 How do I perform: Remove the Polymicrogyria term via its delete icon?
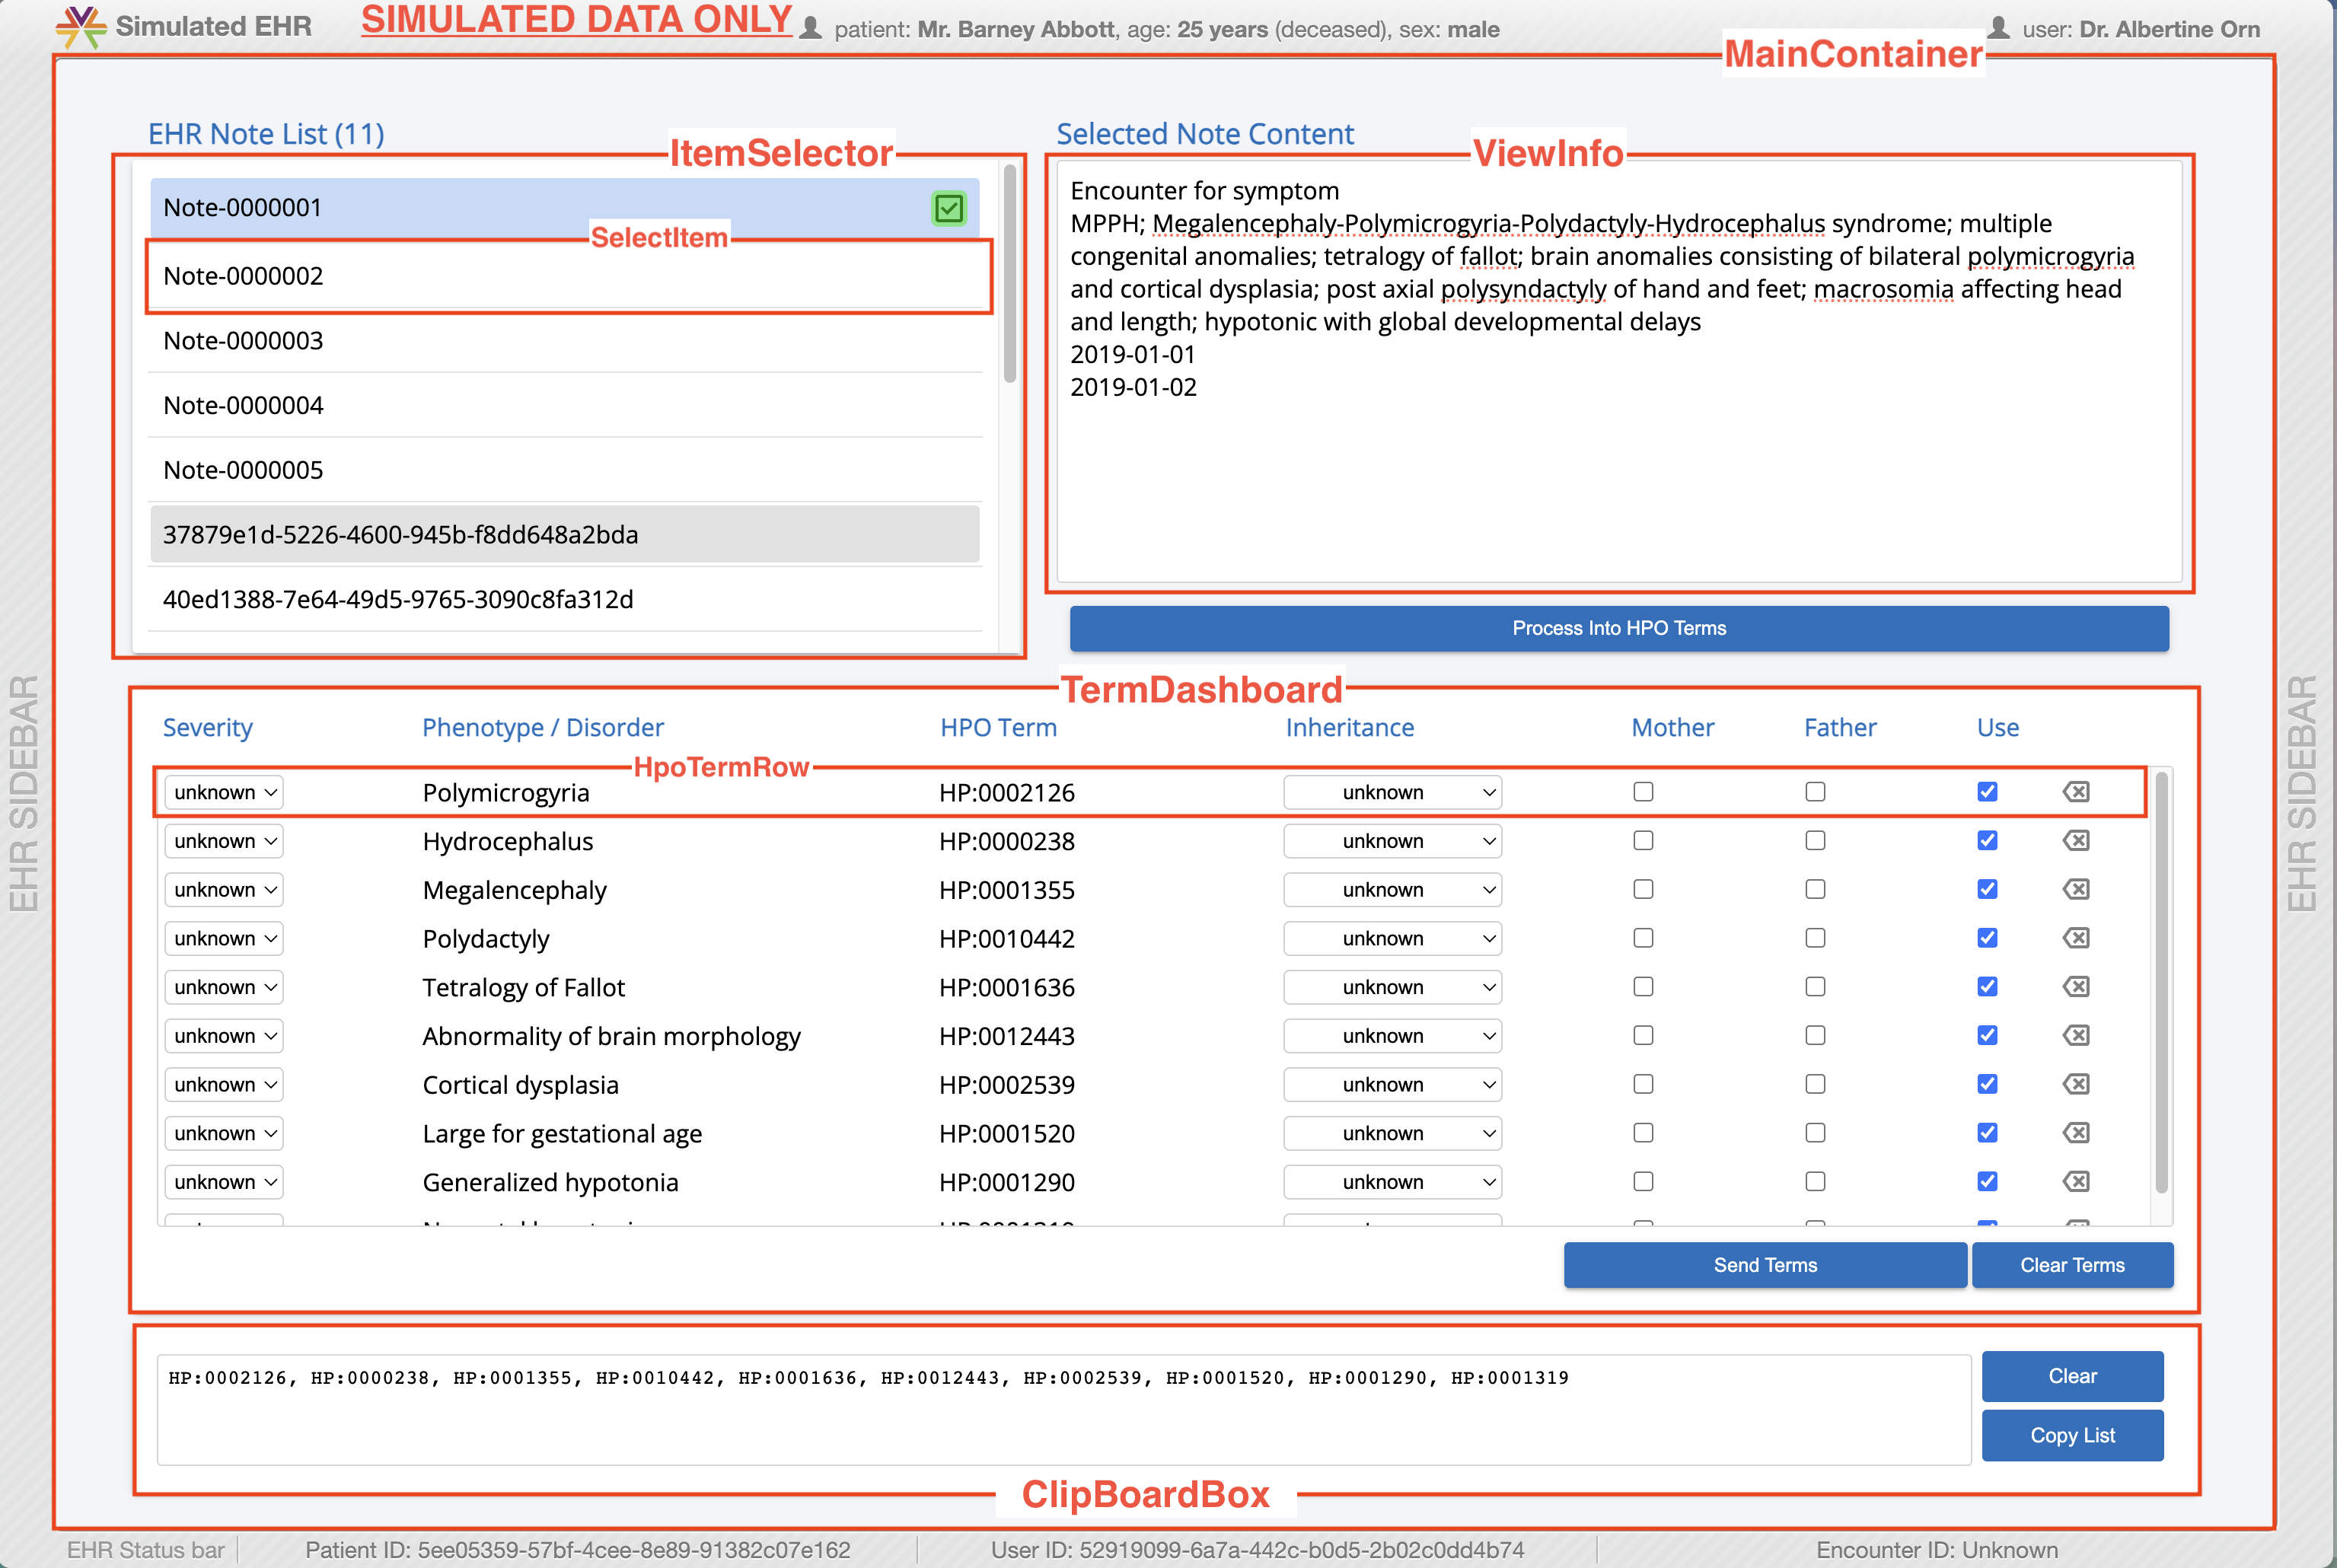tap(2077, 791)
